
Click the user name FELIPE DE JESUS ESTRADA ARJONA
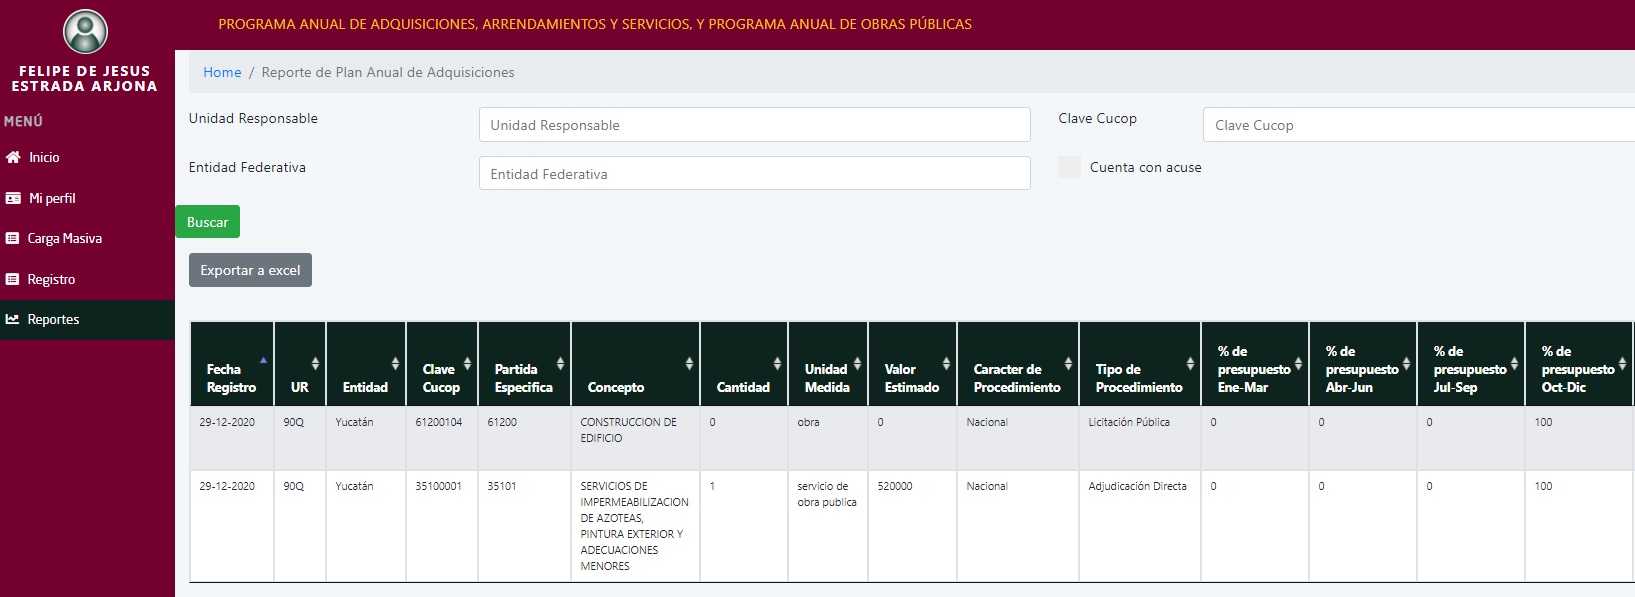tap(85, 79)
